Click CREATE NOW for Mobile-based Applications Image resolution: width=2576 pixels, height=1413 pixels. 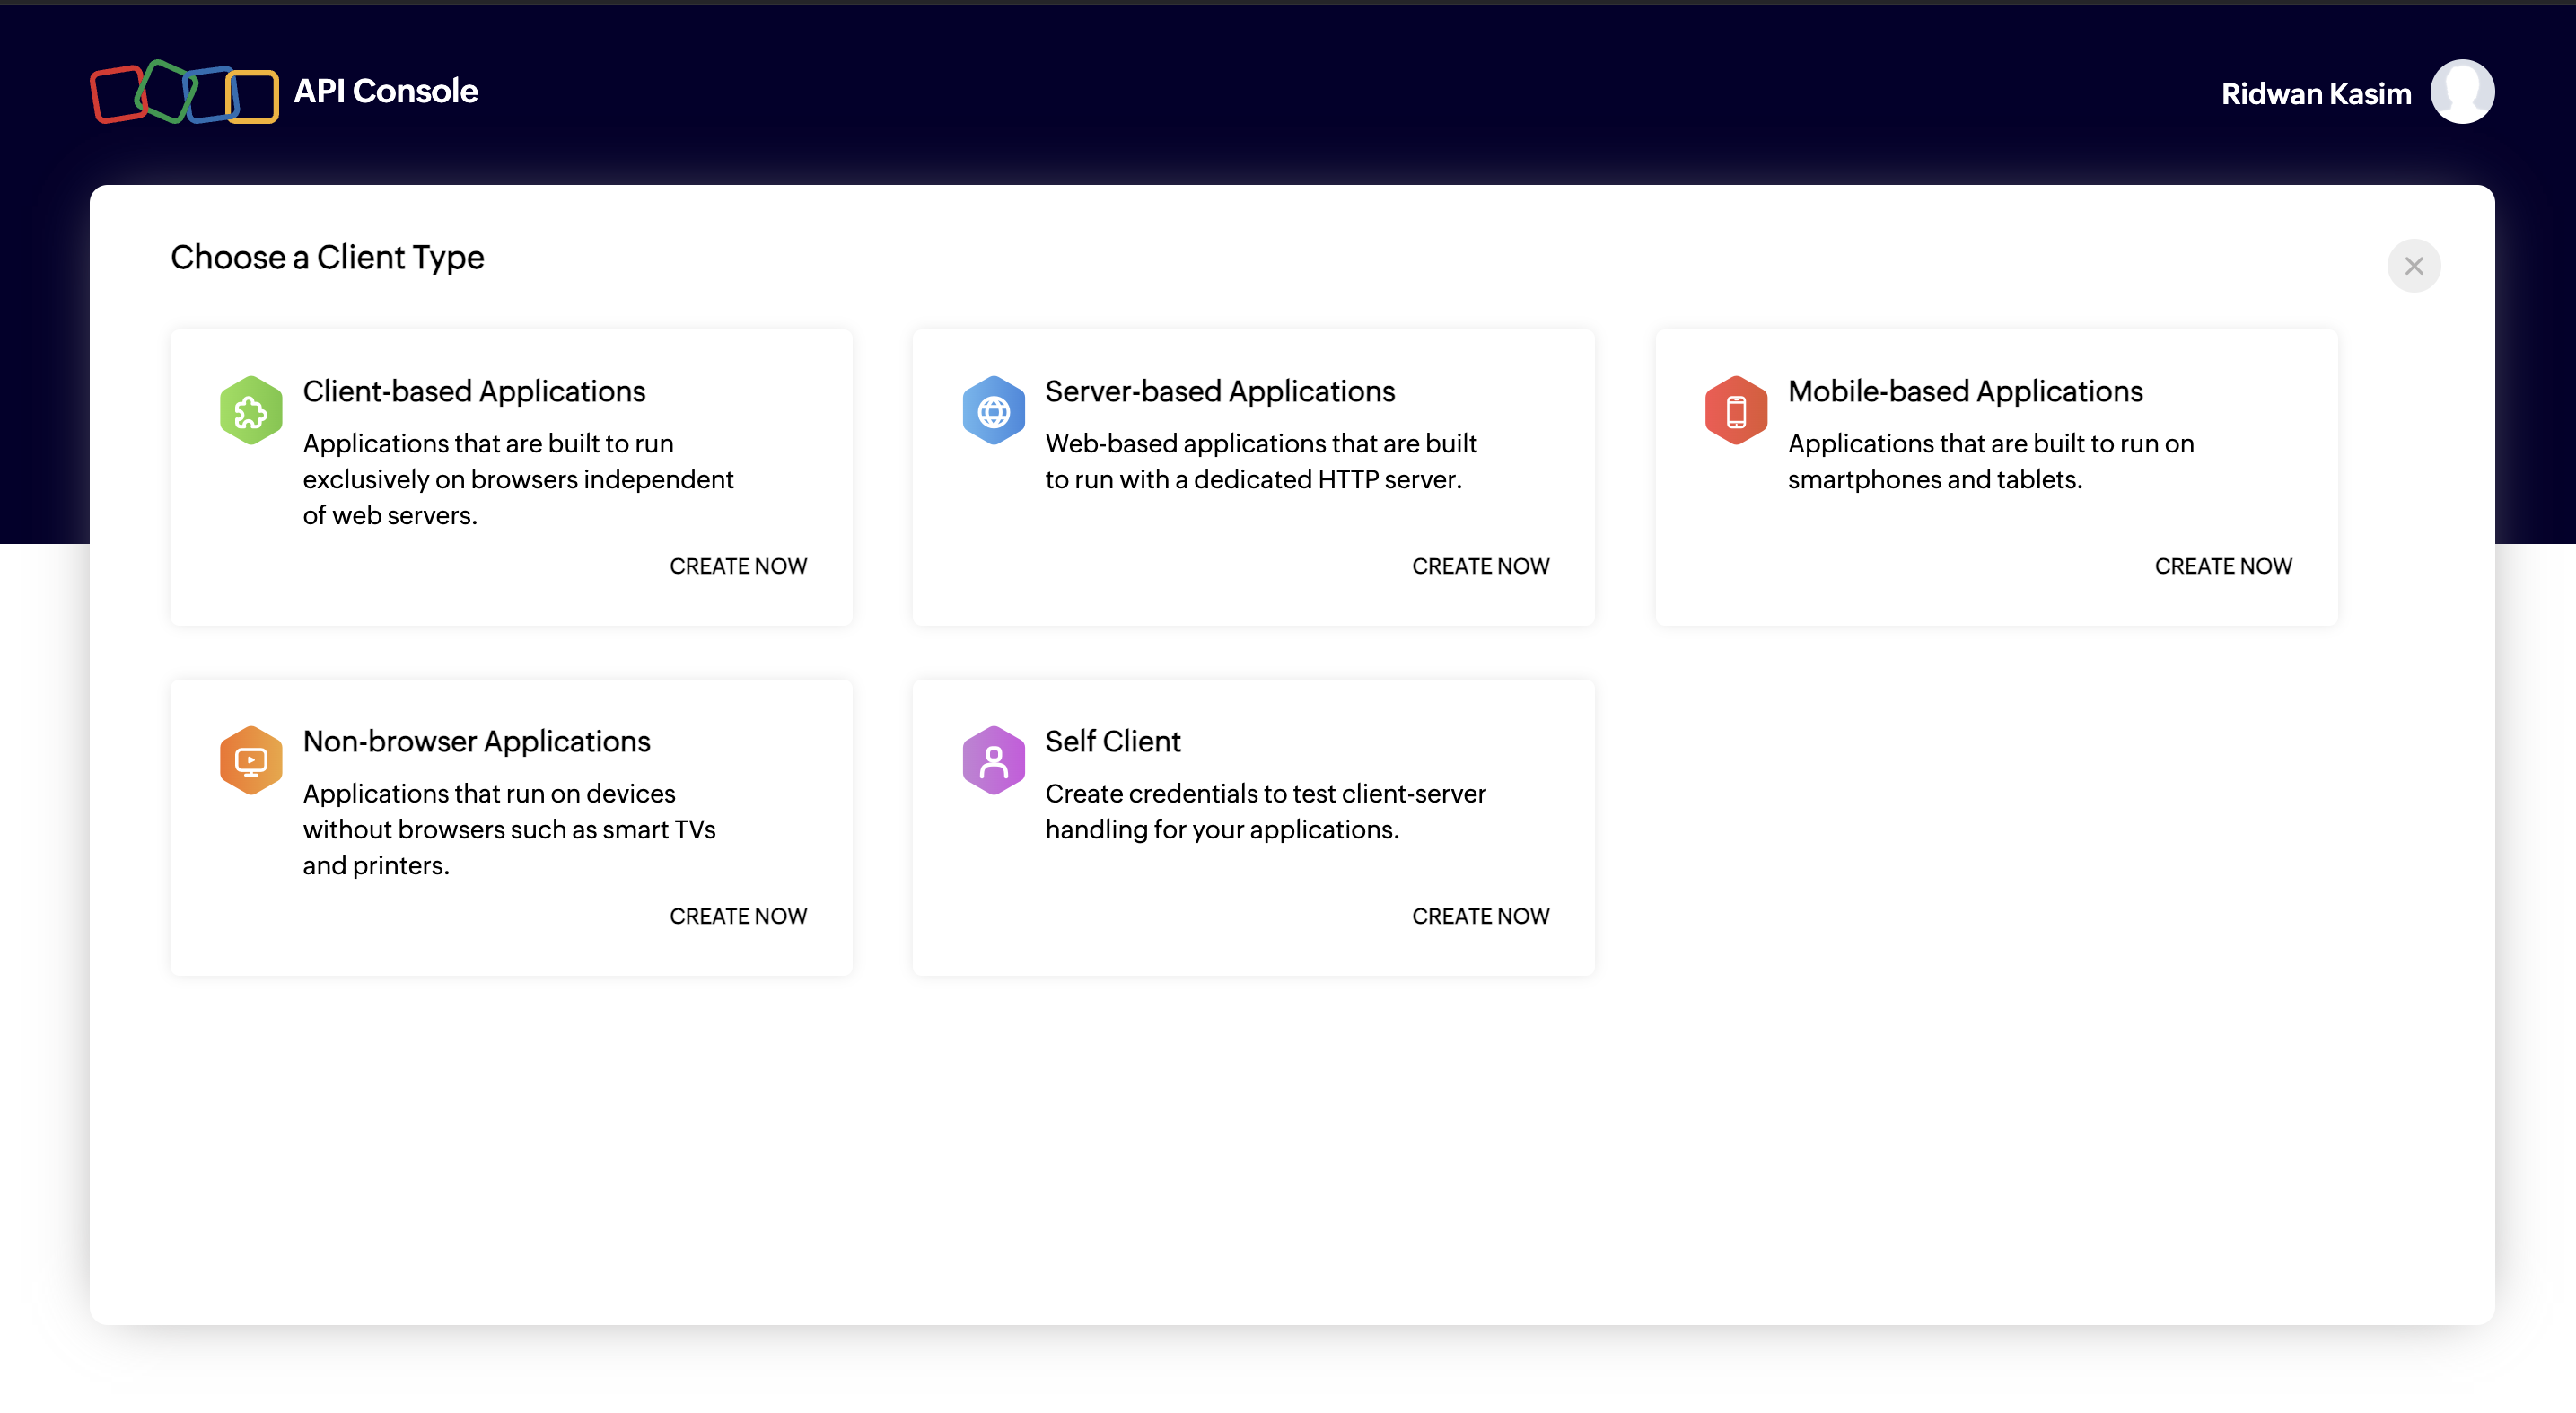2222,566
